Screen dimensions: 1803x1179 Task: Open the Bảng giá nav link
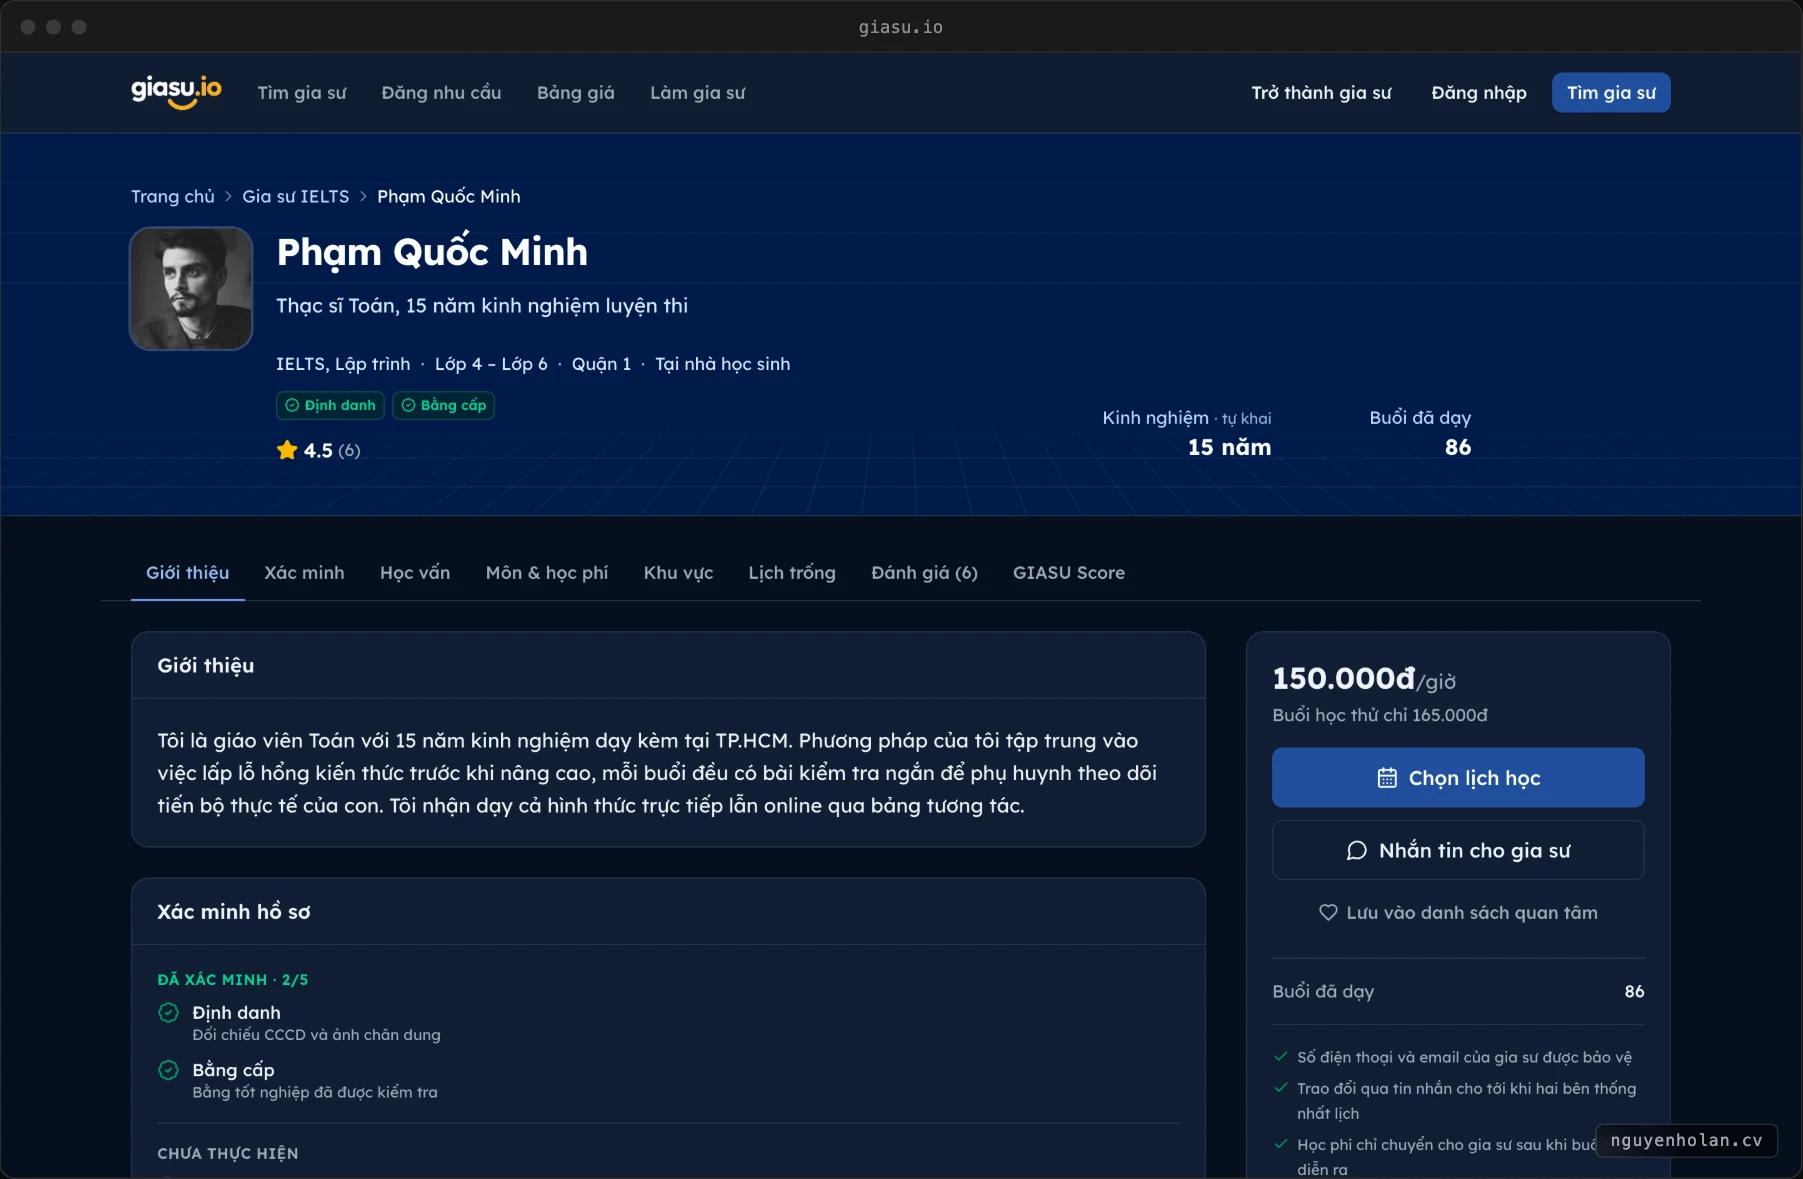576,93
